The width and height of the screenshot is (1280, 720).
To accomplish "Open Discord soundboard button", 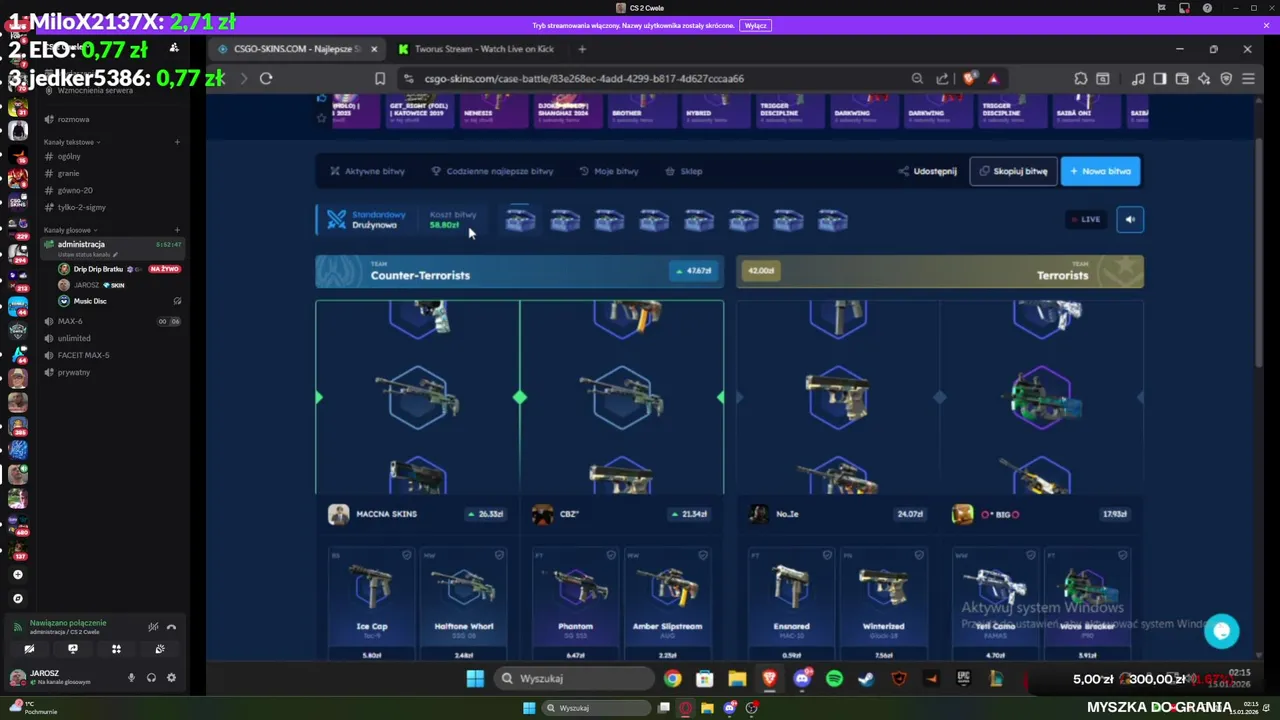I will [x=160, y=649].
